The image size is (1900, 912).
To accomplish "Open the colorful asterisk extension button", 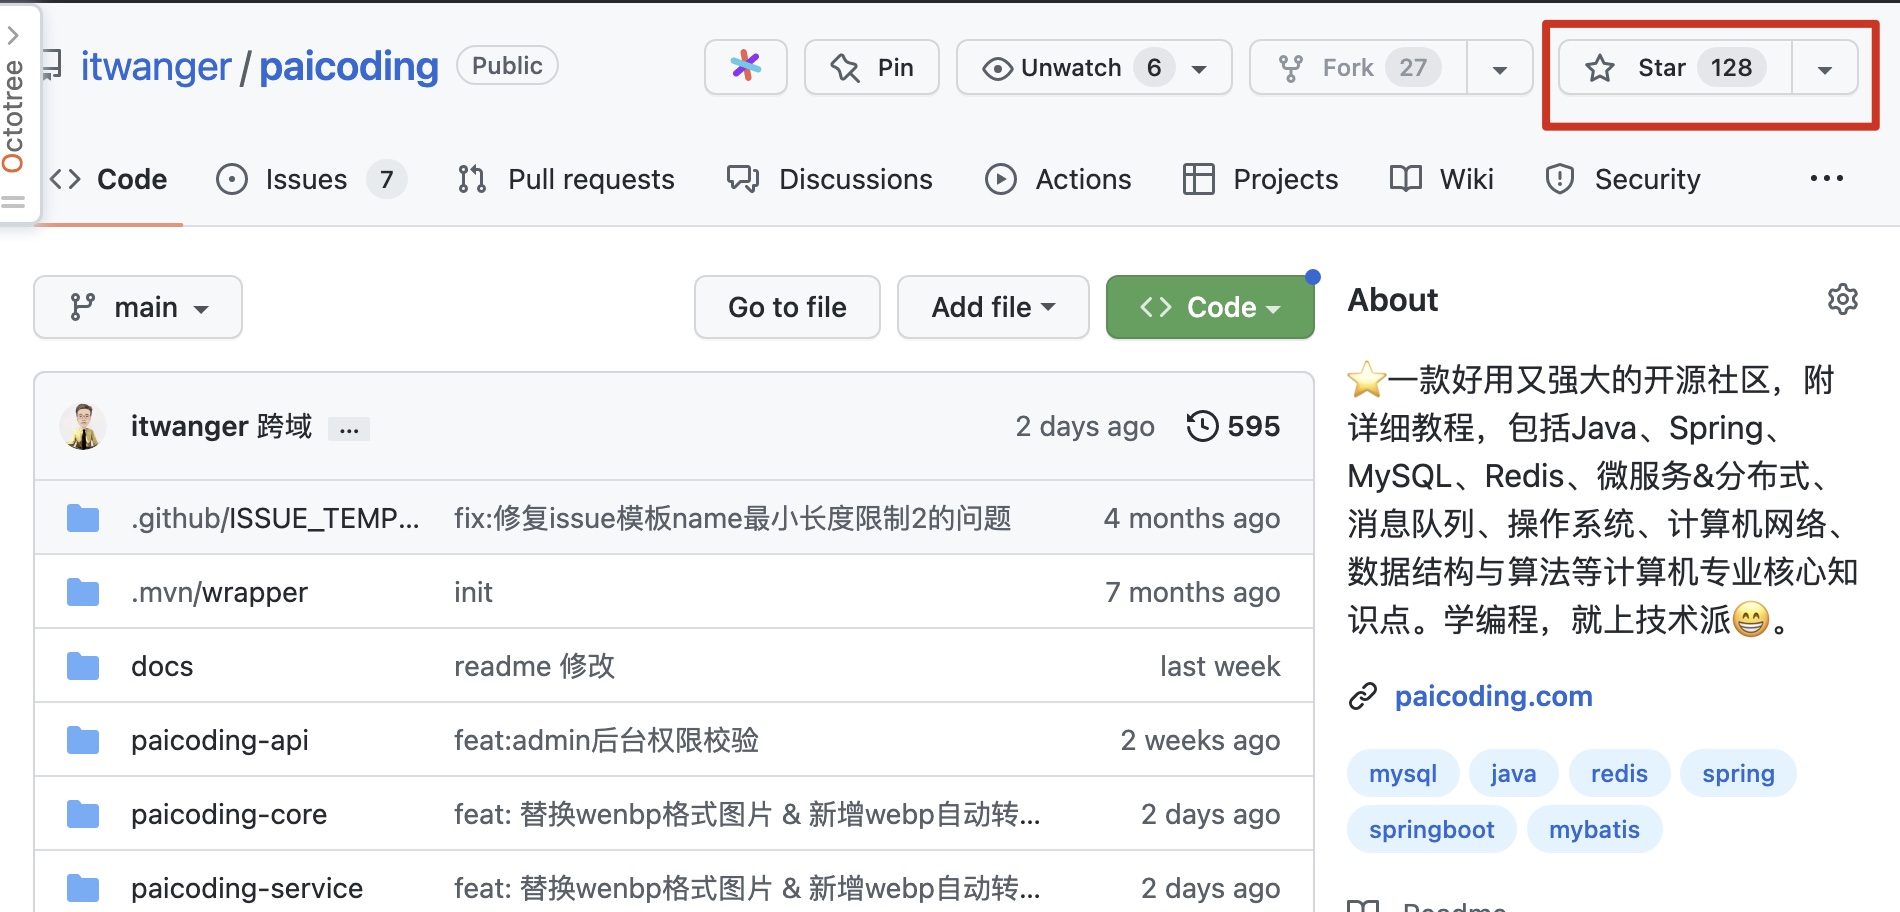I will pos(745,67).
